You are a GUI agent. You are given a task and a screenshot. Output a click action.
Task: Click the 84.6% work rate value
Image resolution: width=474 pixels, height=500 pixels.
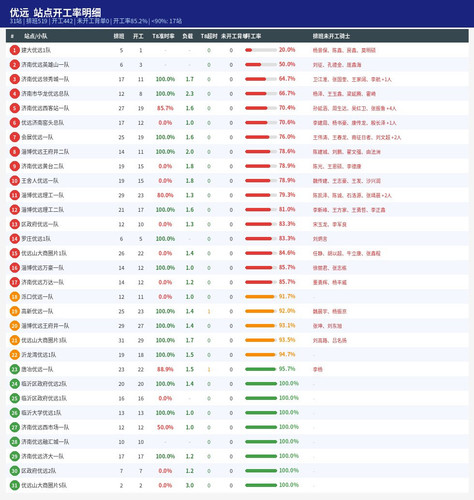tap(287, 253)
